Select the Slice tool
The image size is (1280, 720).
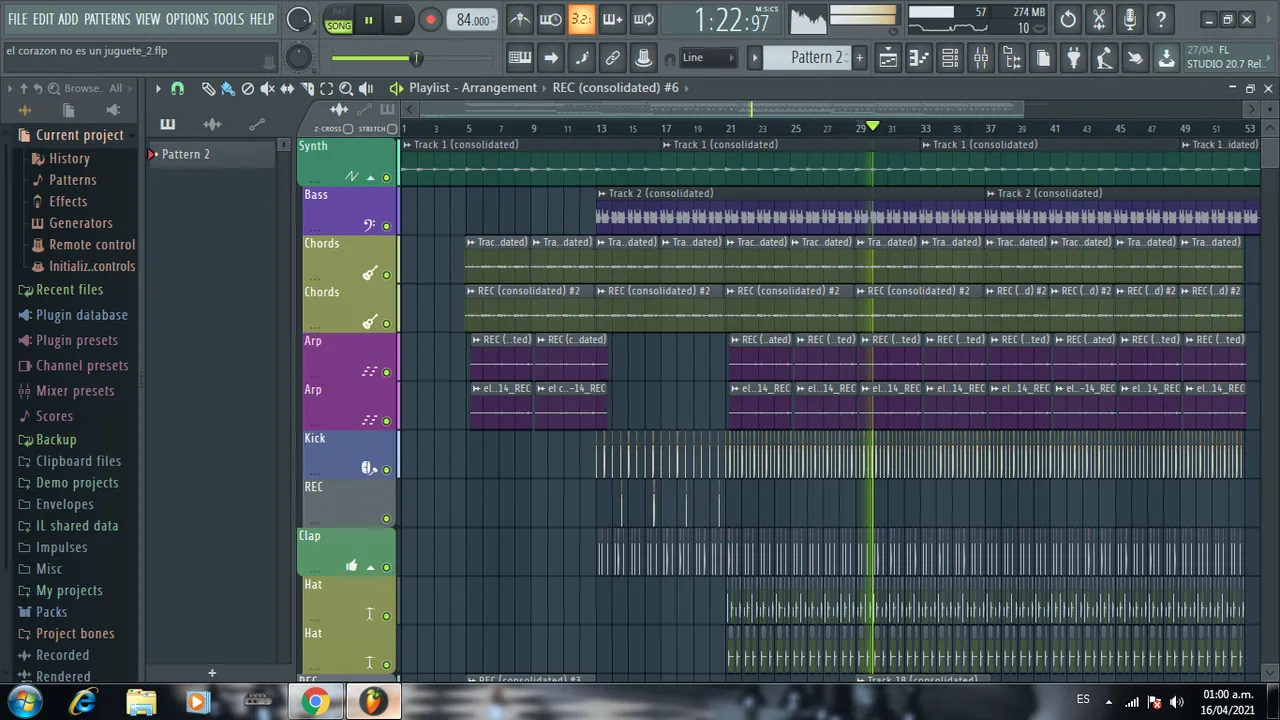pyautogui.click(x=307, y=88)
